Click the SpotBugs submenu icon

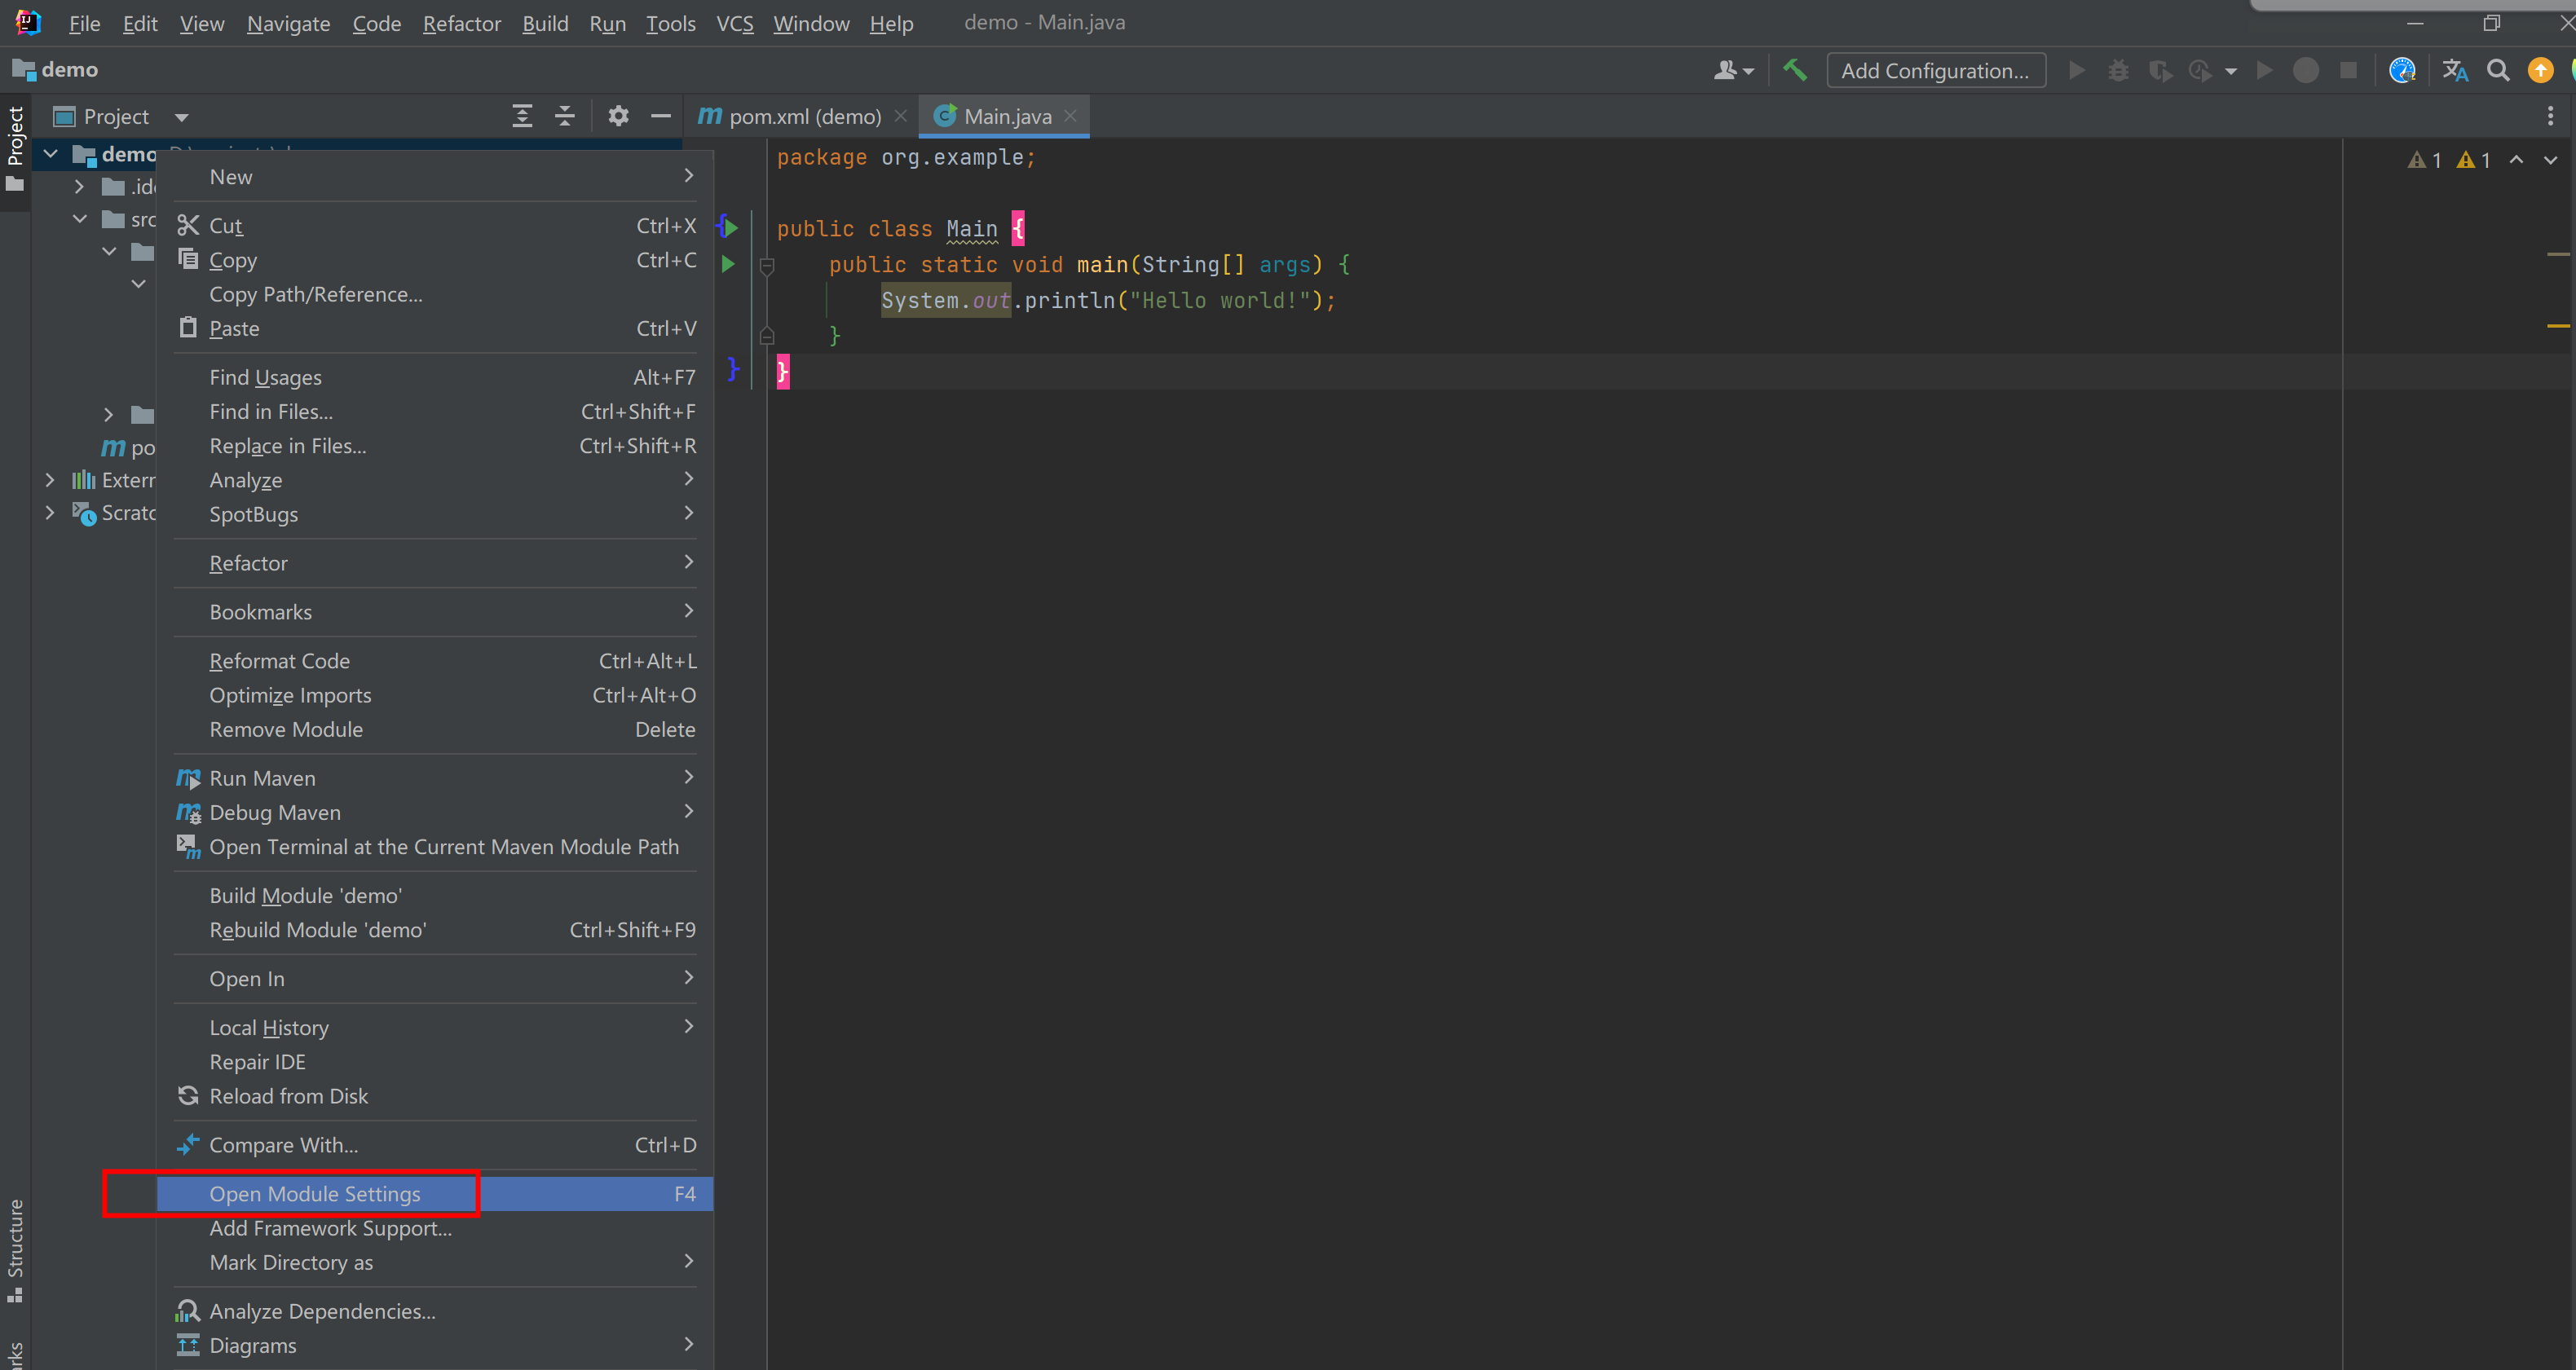[x=690, y=514]
